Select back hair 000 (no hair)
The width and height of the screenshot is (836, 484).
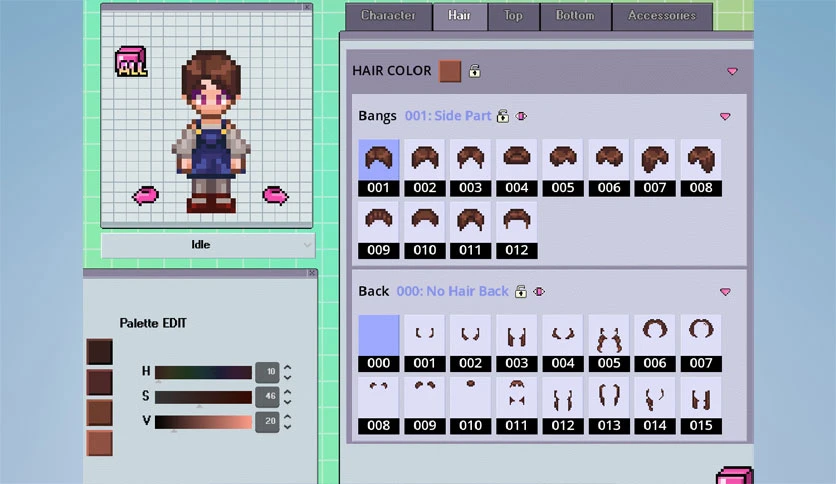[x=379, y=343]
